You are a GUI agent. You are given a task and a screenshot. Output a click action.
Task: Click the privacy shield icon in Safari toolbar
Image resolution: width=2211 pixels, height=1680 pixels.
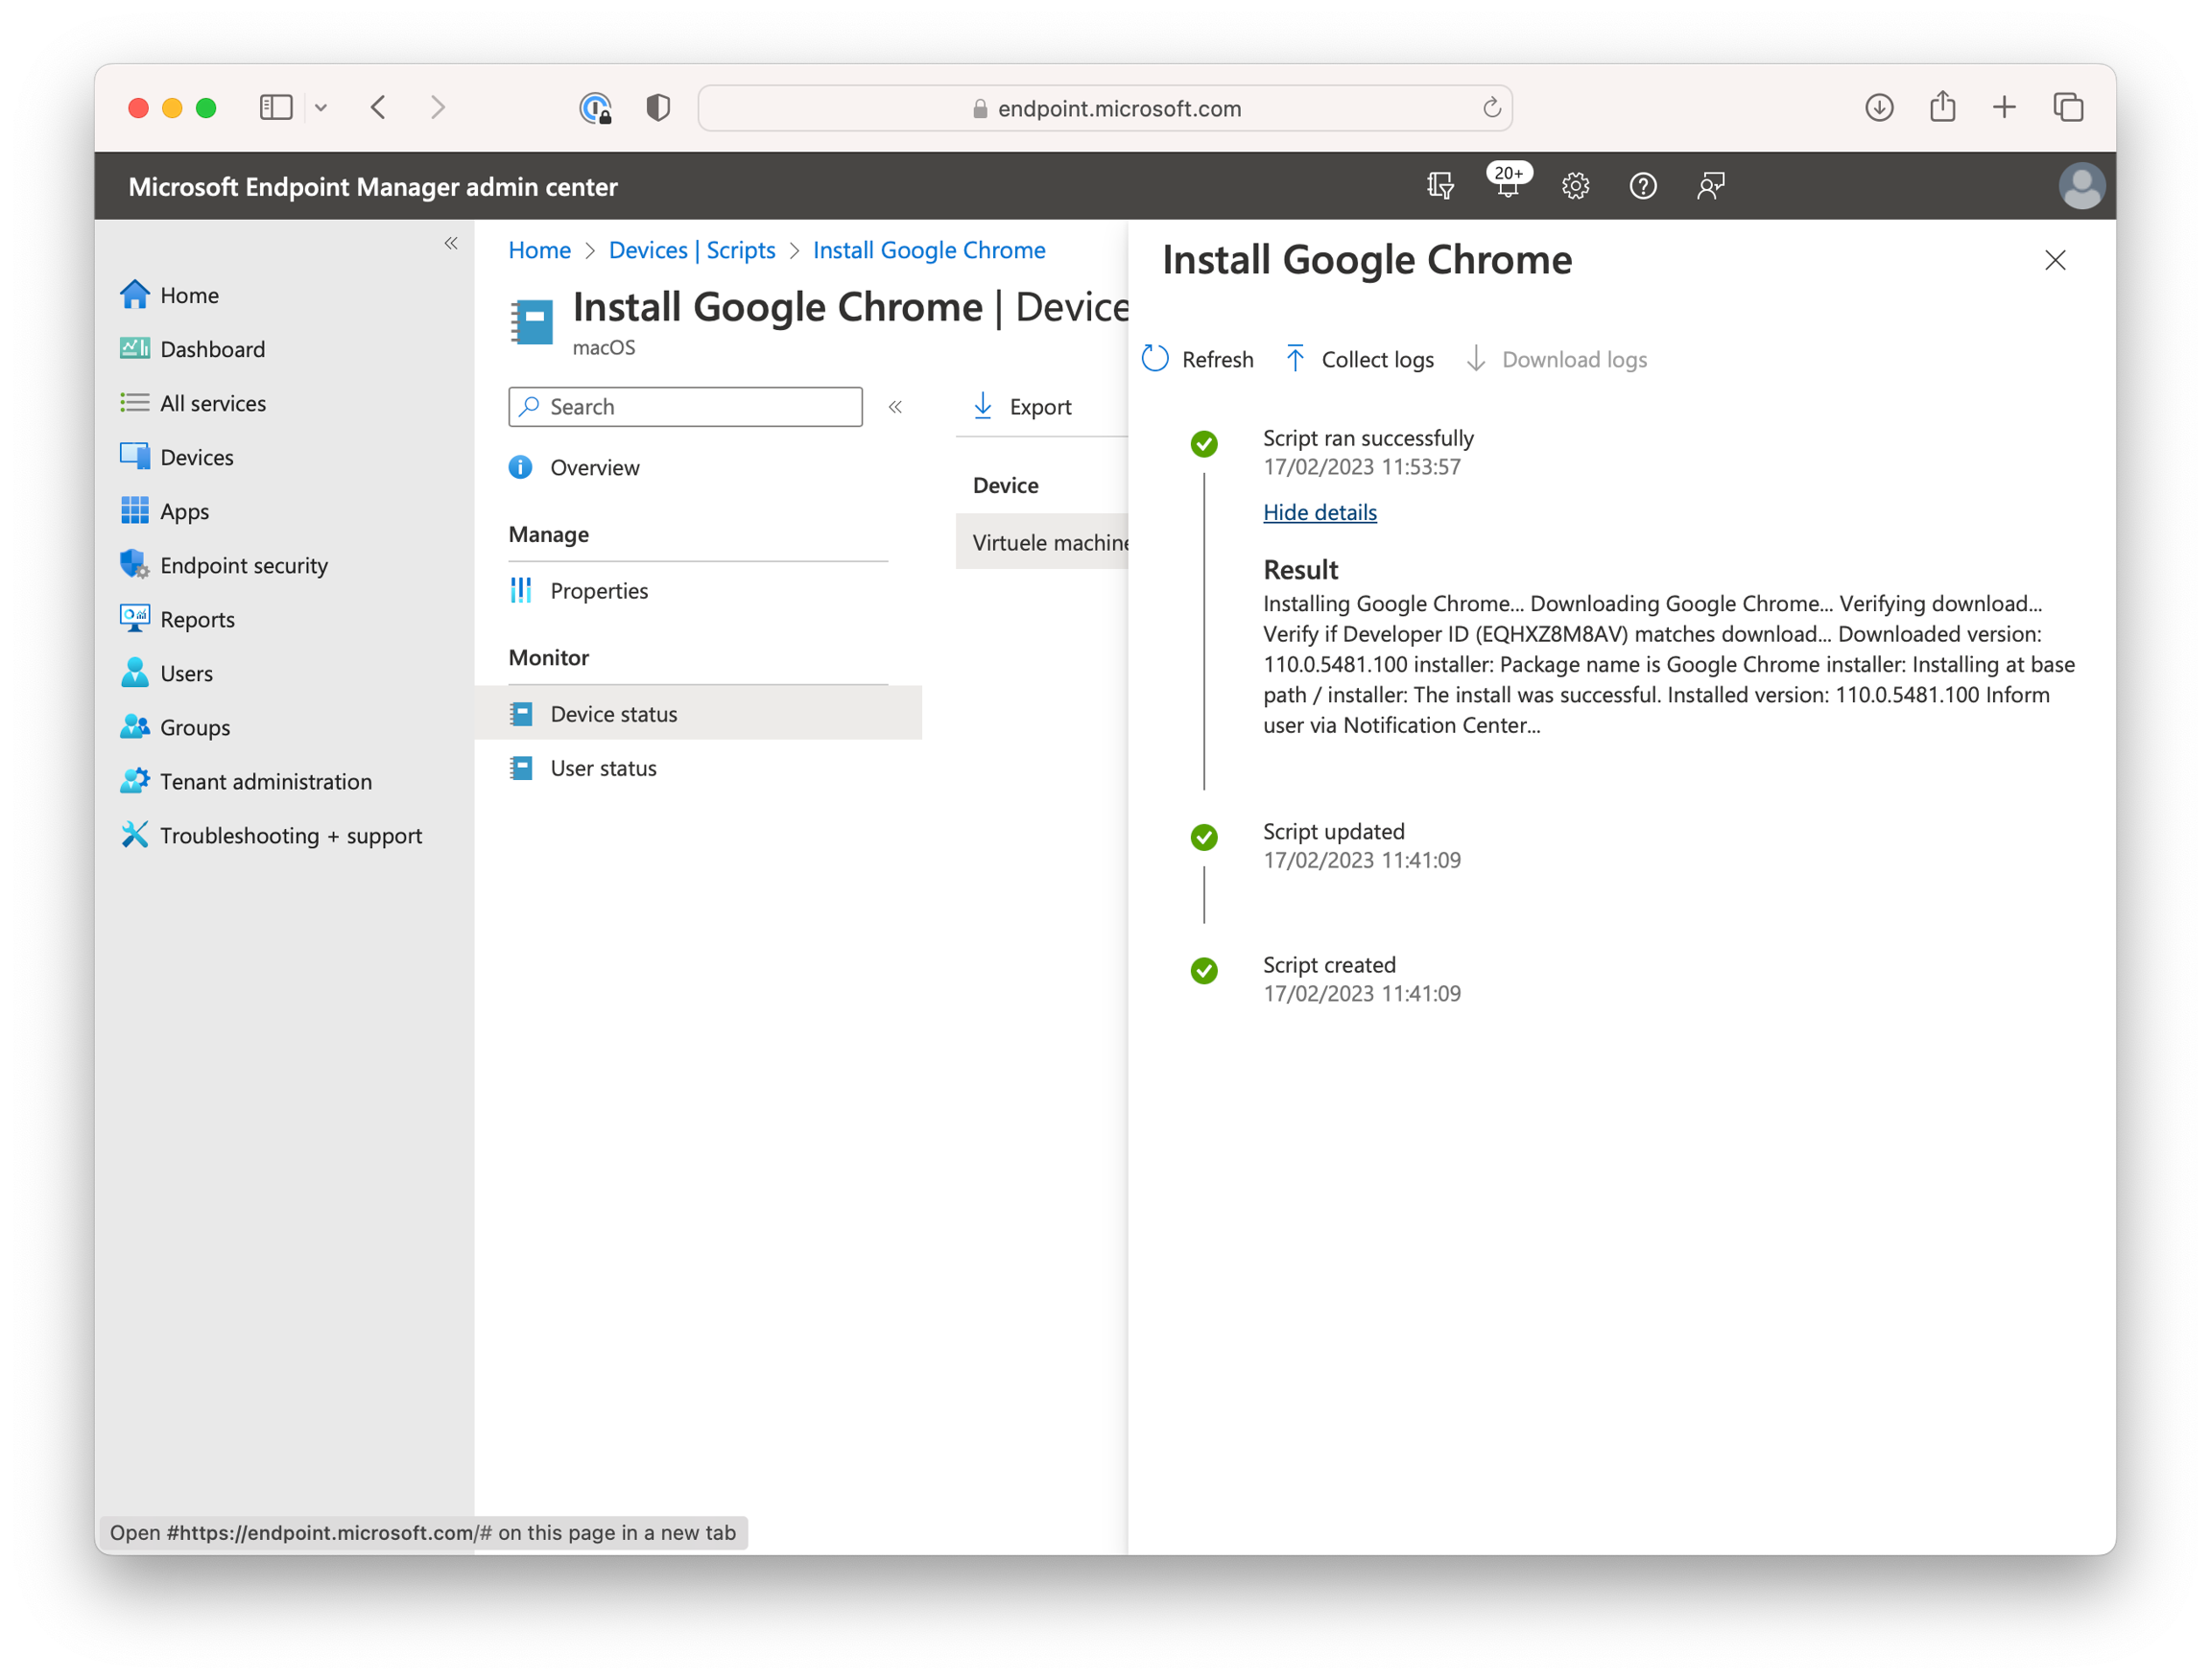pos(658,107)
